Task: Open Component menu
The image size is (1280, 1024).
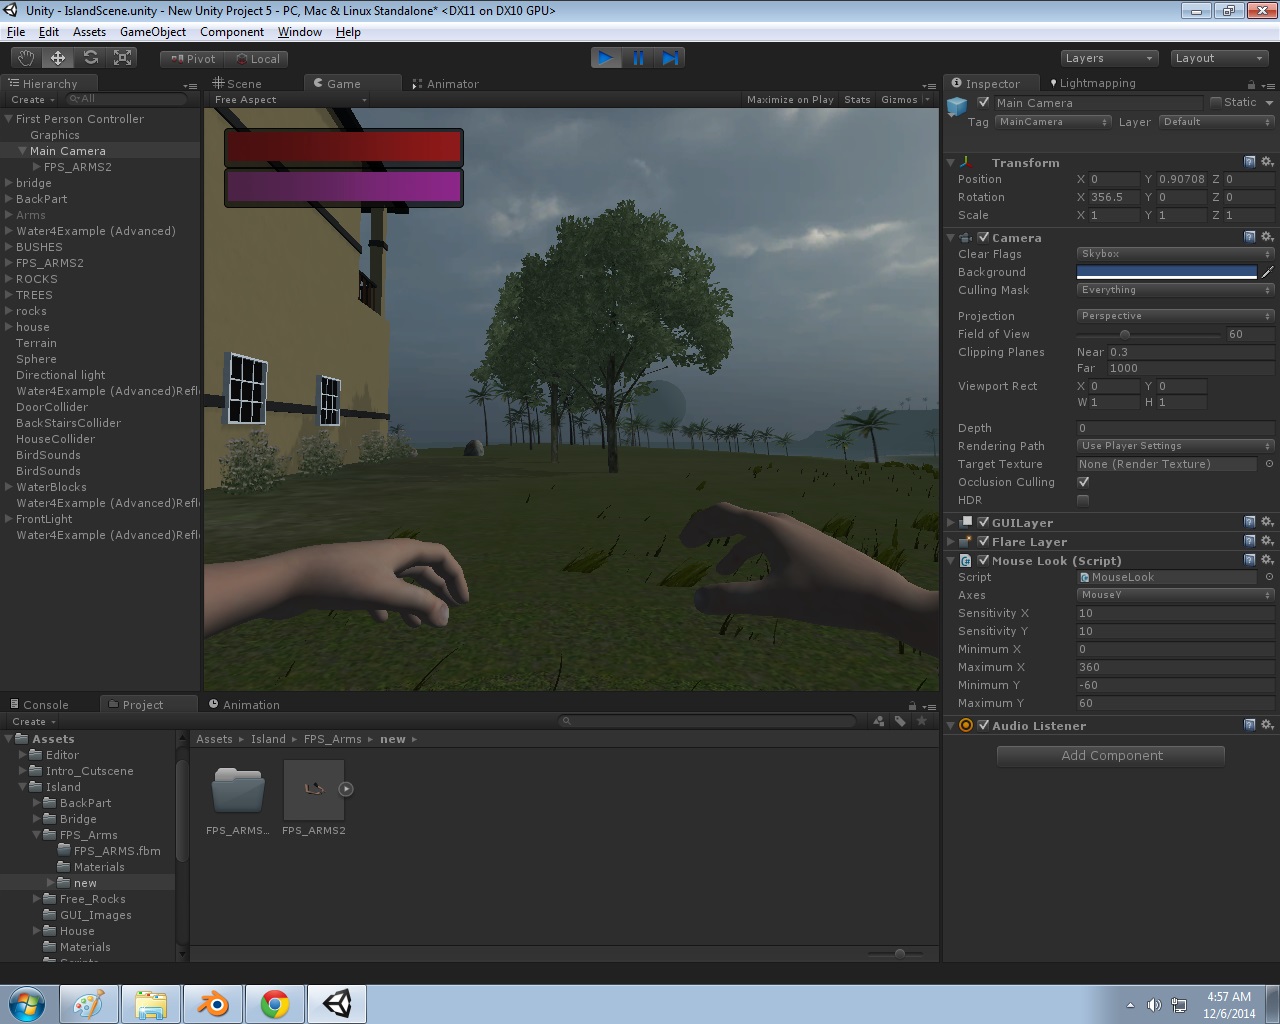Action: 232,32
